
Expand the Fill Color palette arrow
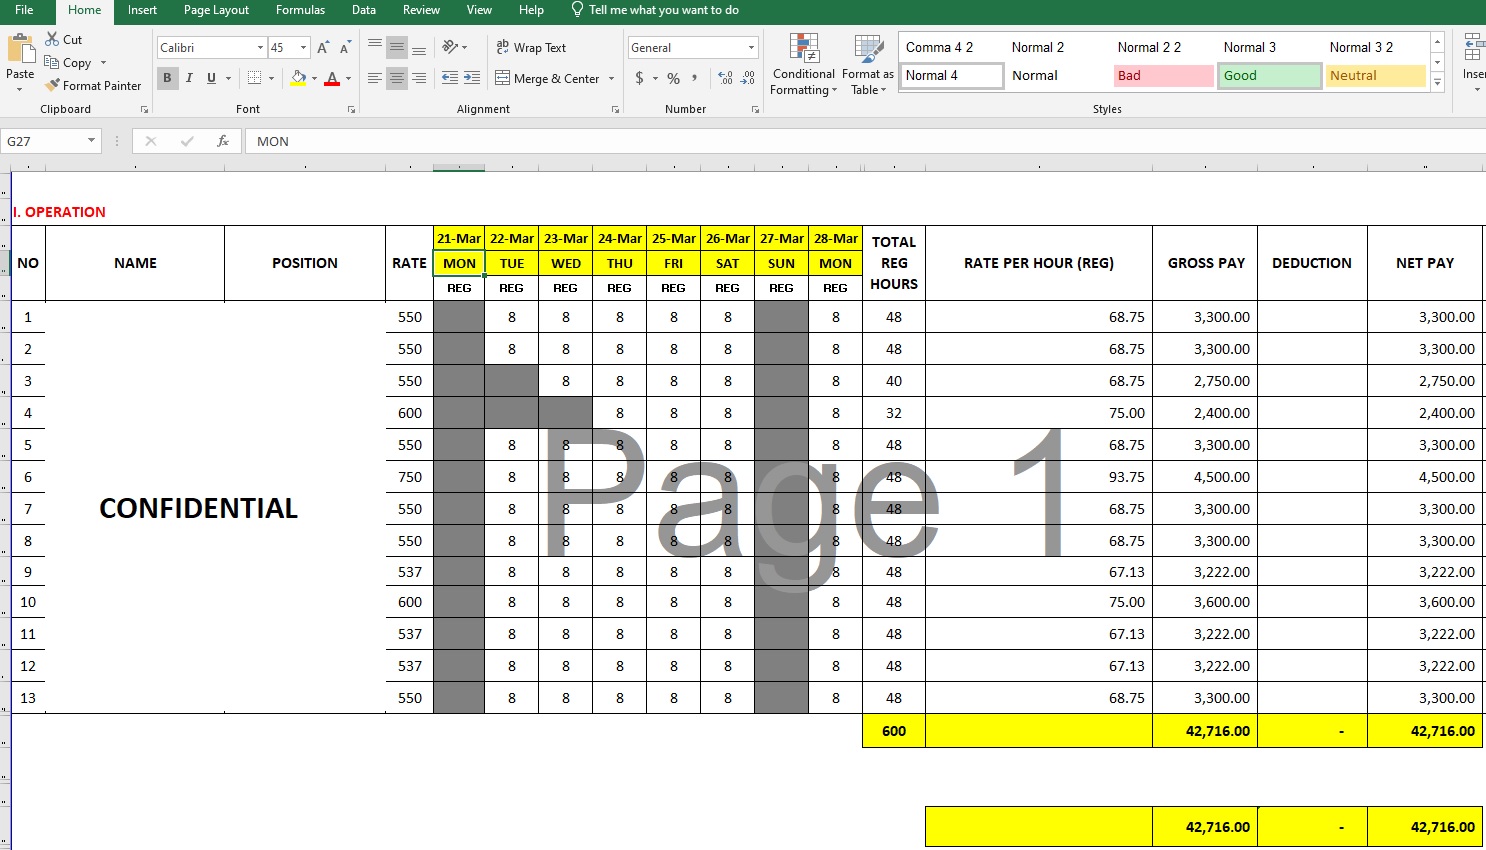(314, 78)
